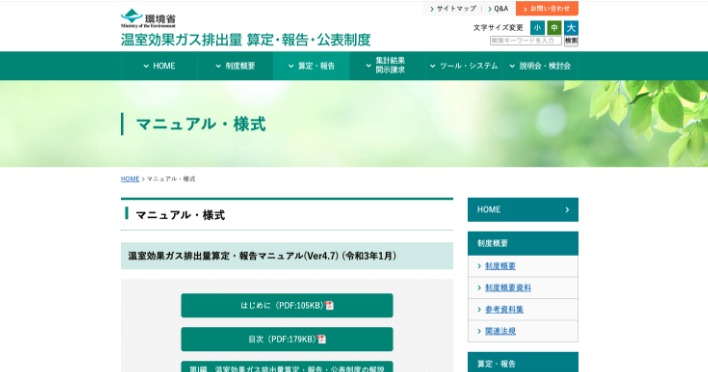
Task: Click the dropdown chevron next to ツール・システム
Action: [433, 66]
